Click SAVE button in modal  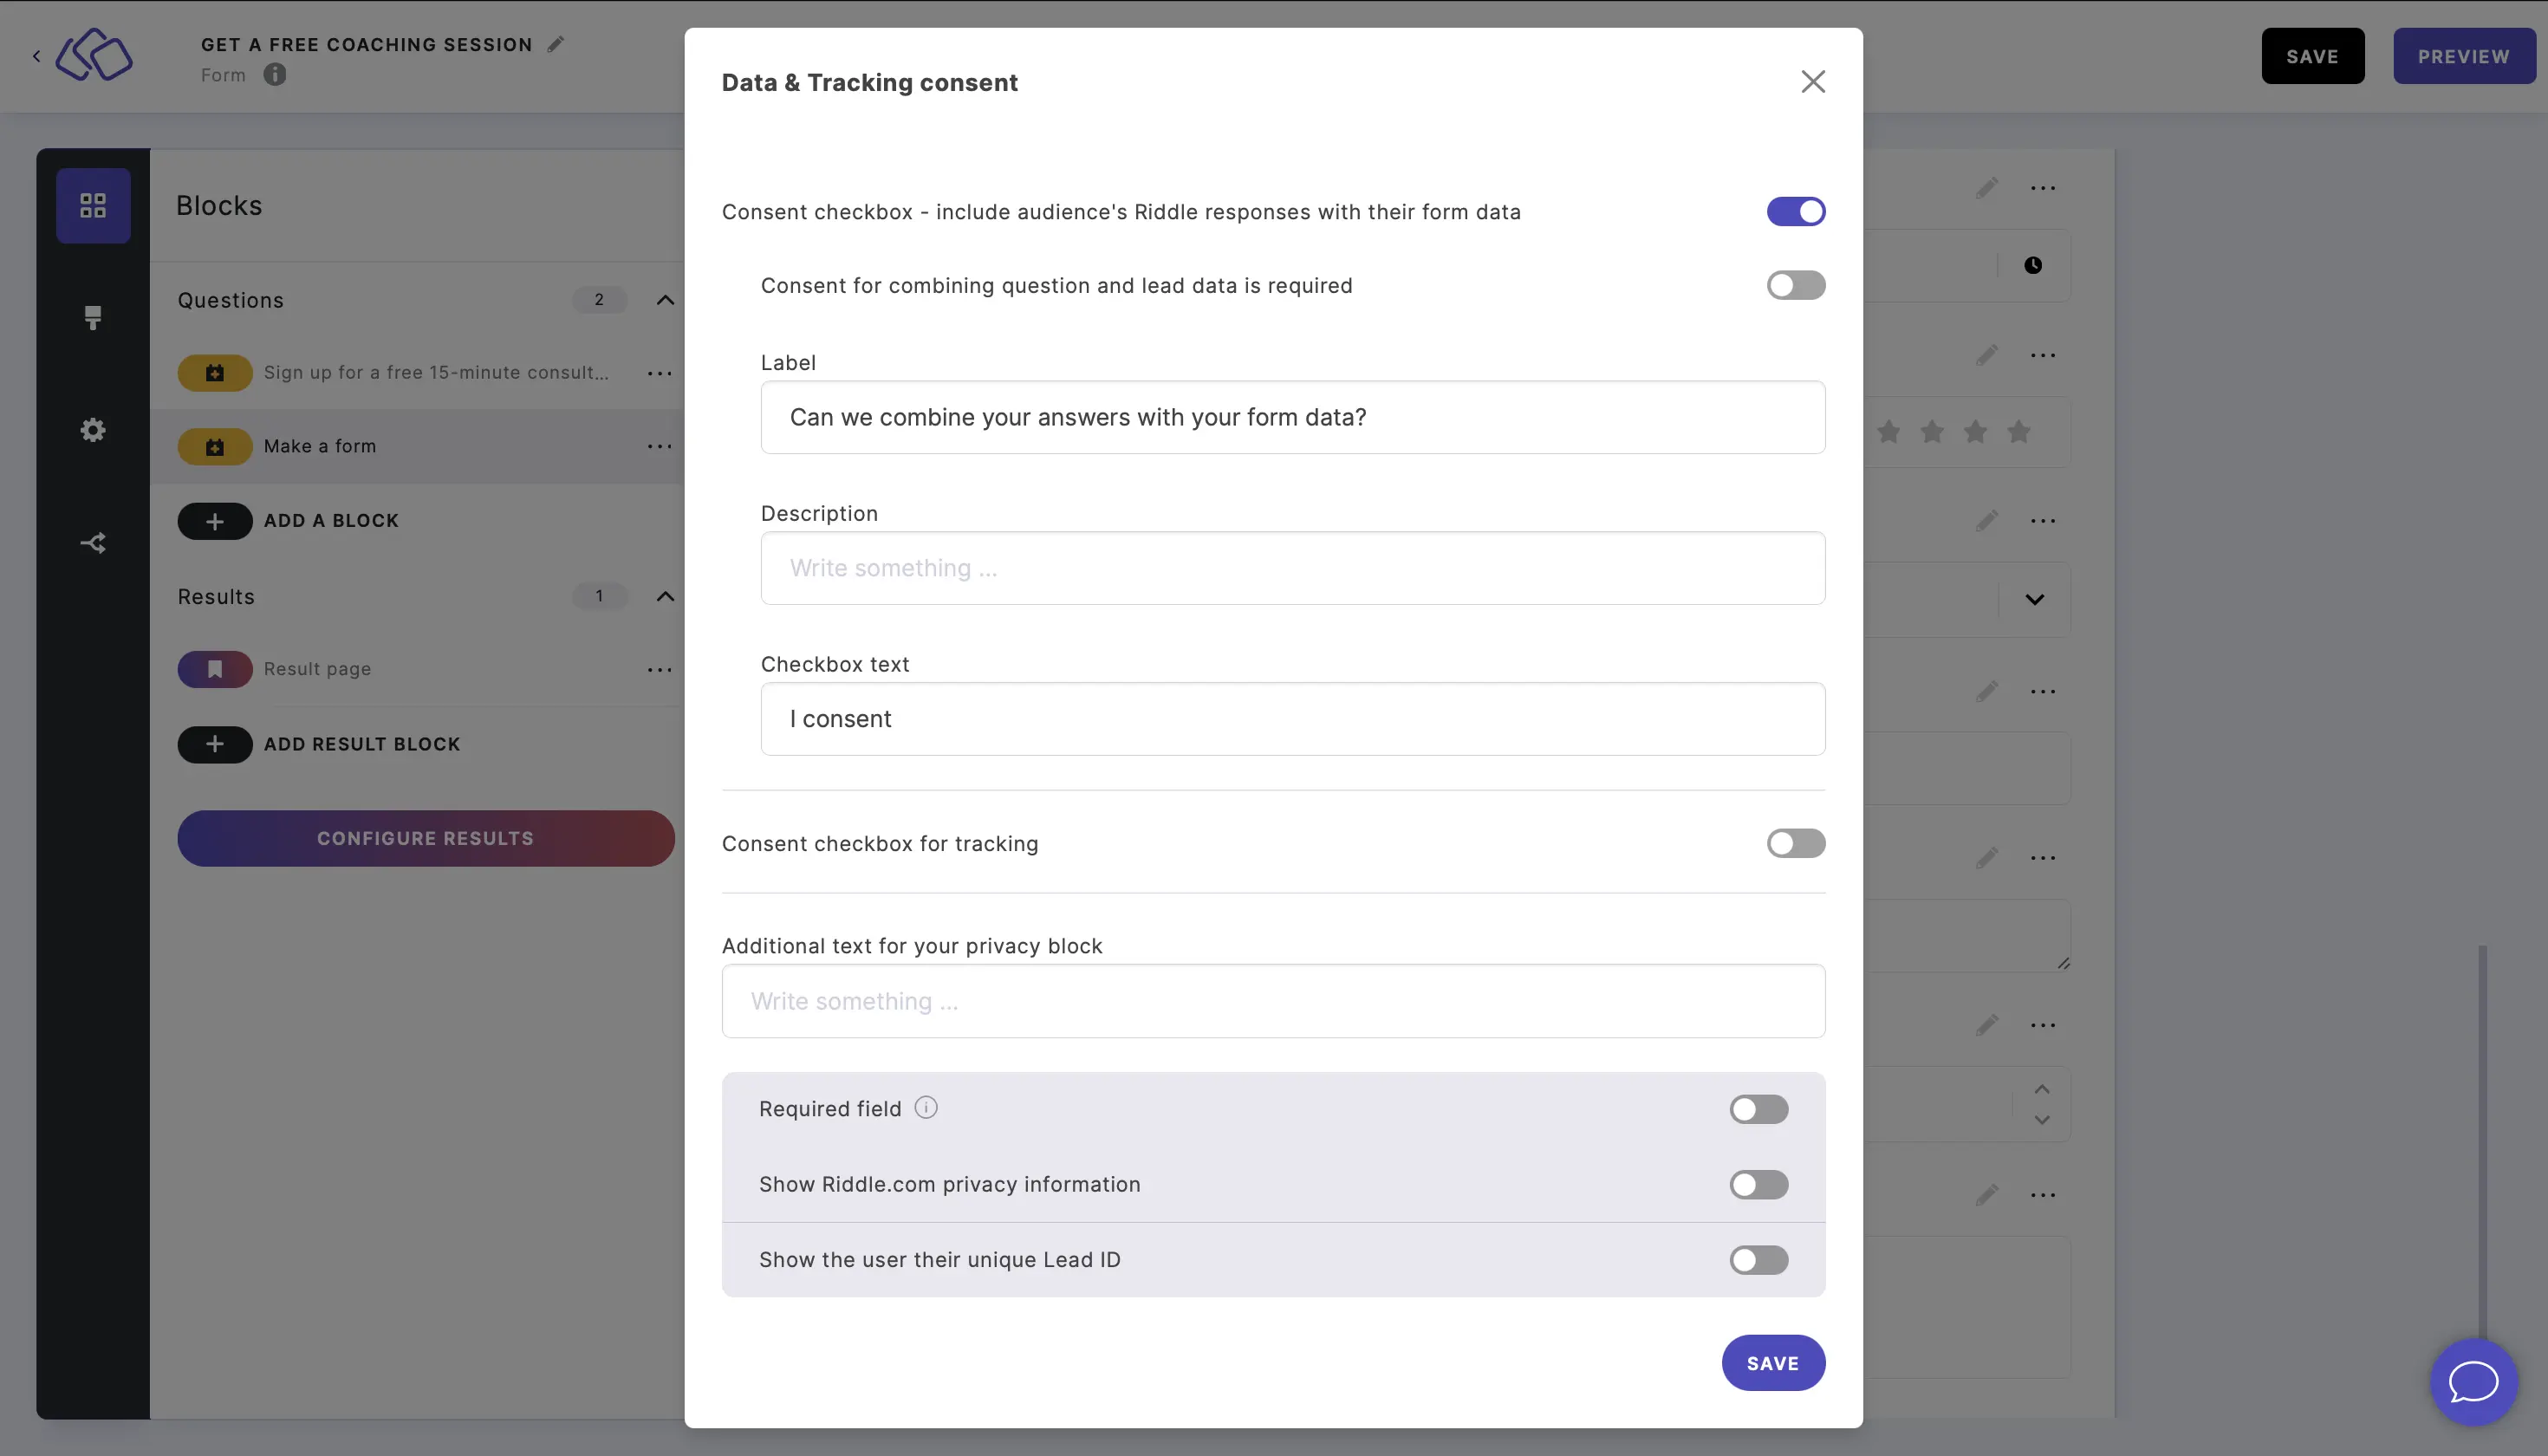click(x=1772, y=1363)
